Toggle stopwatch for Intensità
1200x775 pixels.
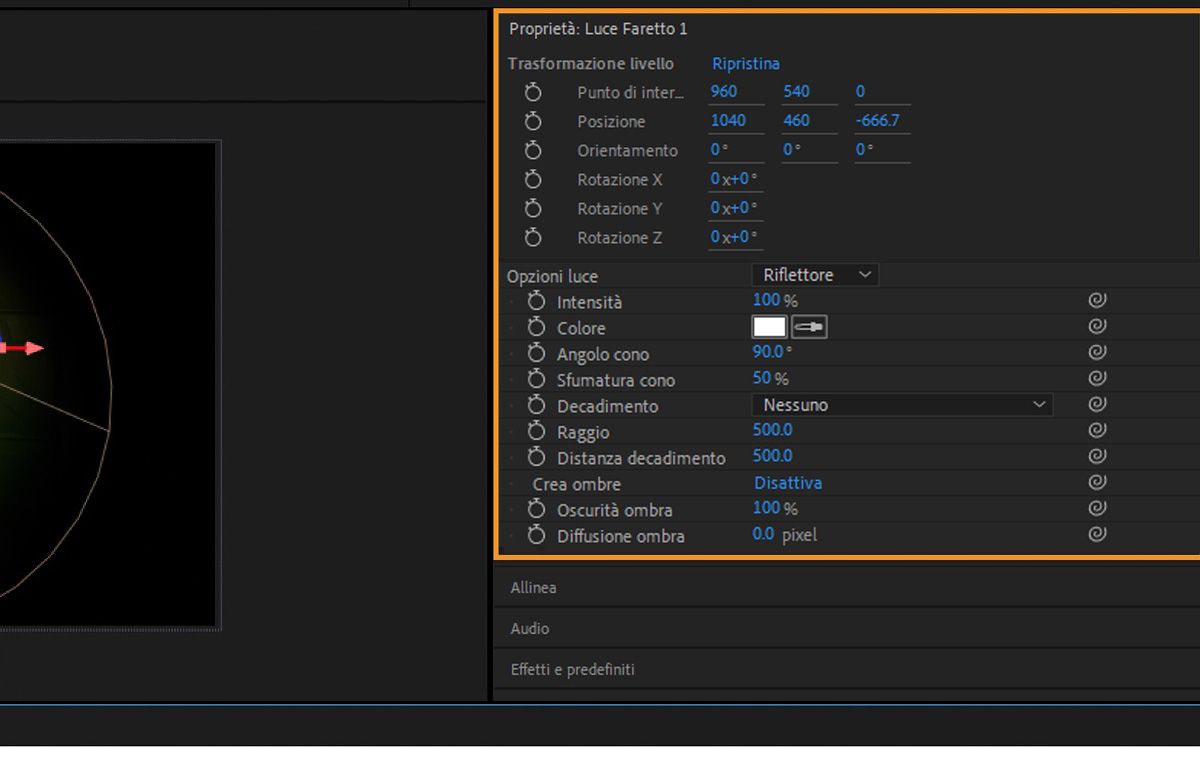point(537,301)
